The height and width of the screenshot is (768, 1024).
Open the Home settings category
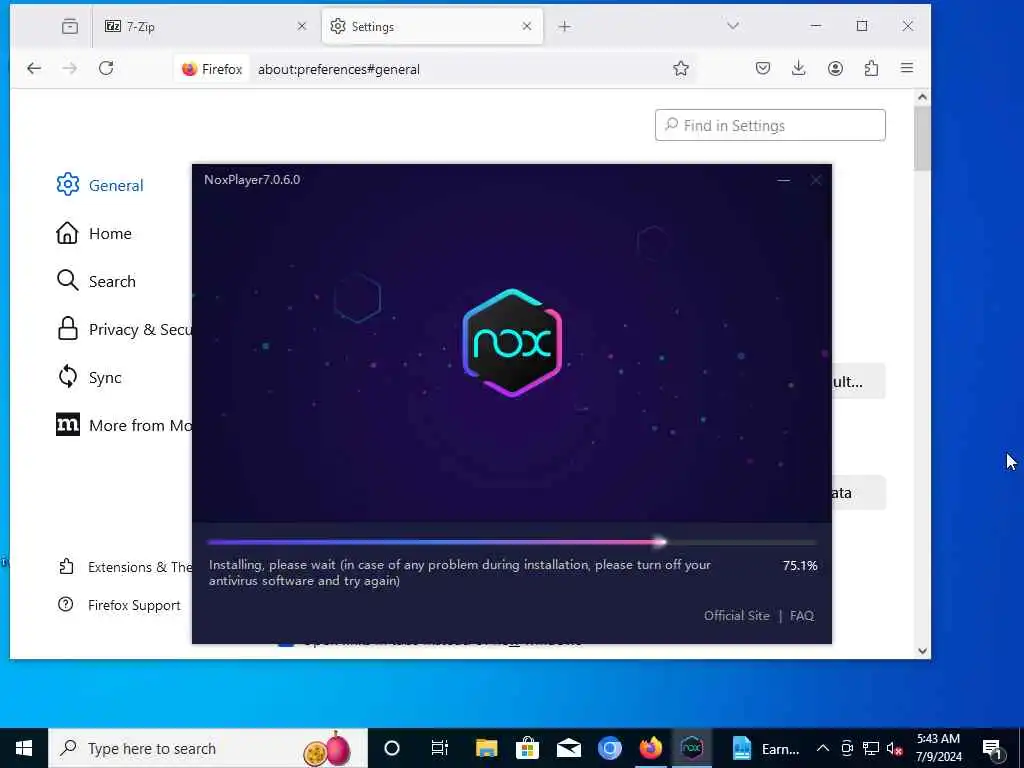click(x=94, y=233)
